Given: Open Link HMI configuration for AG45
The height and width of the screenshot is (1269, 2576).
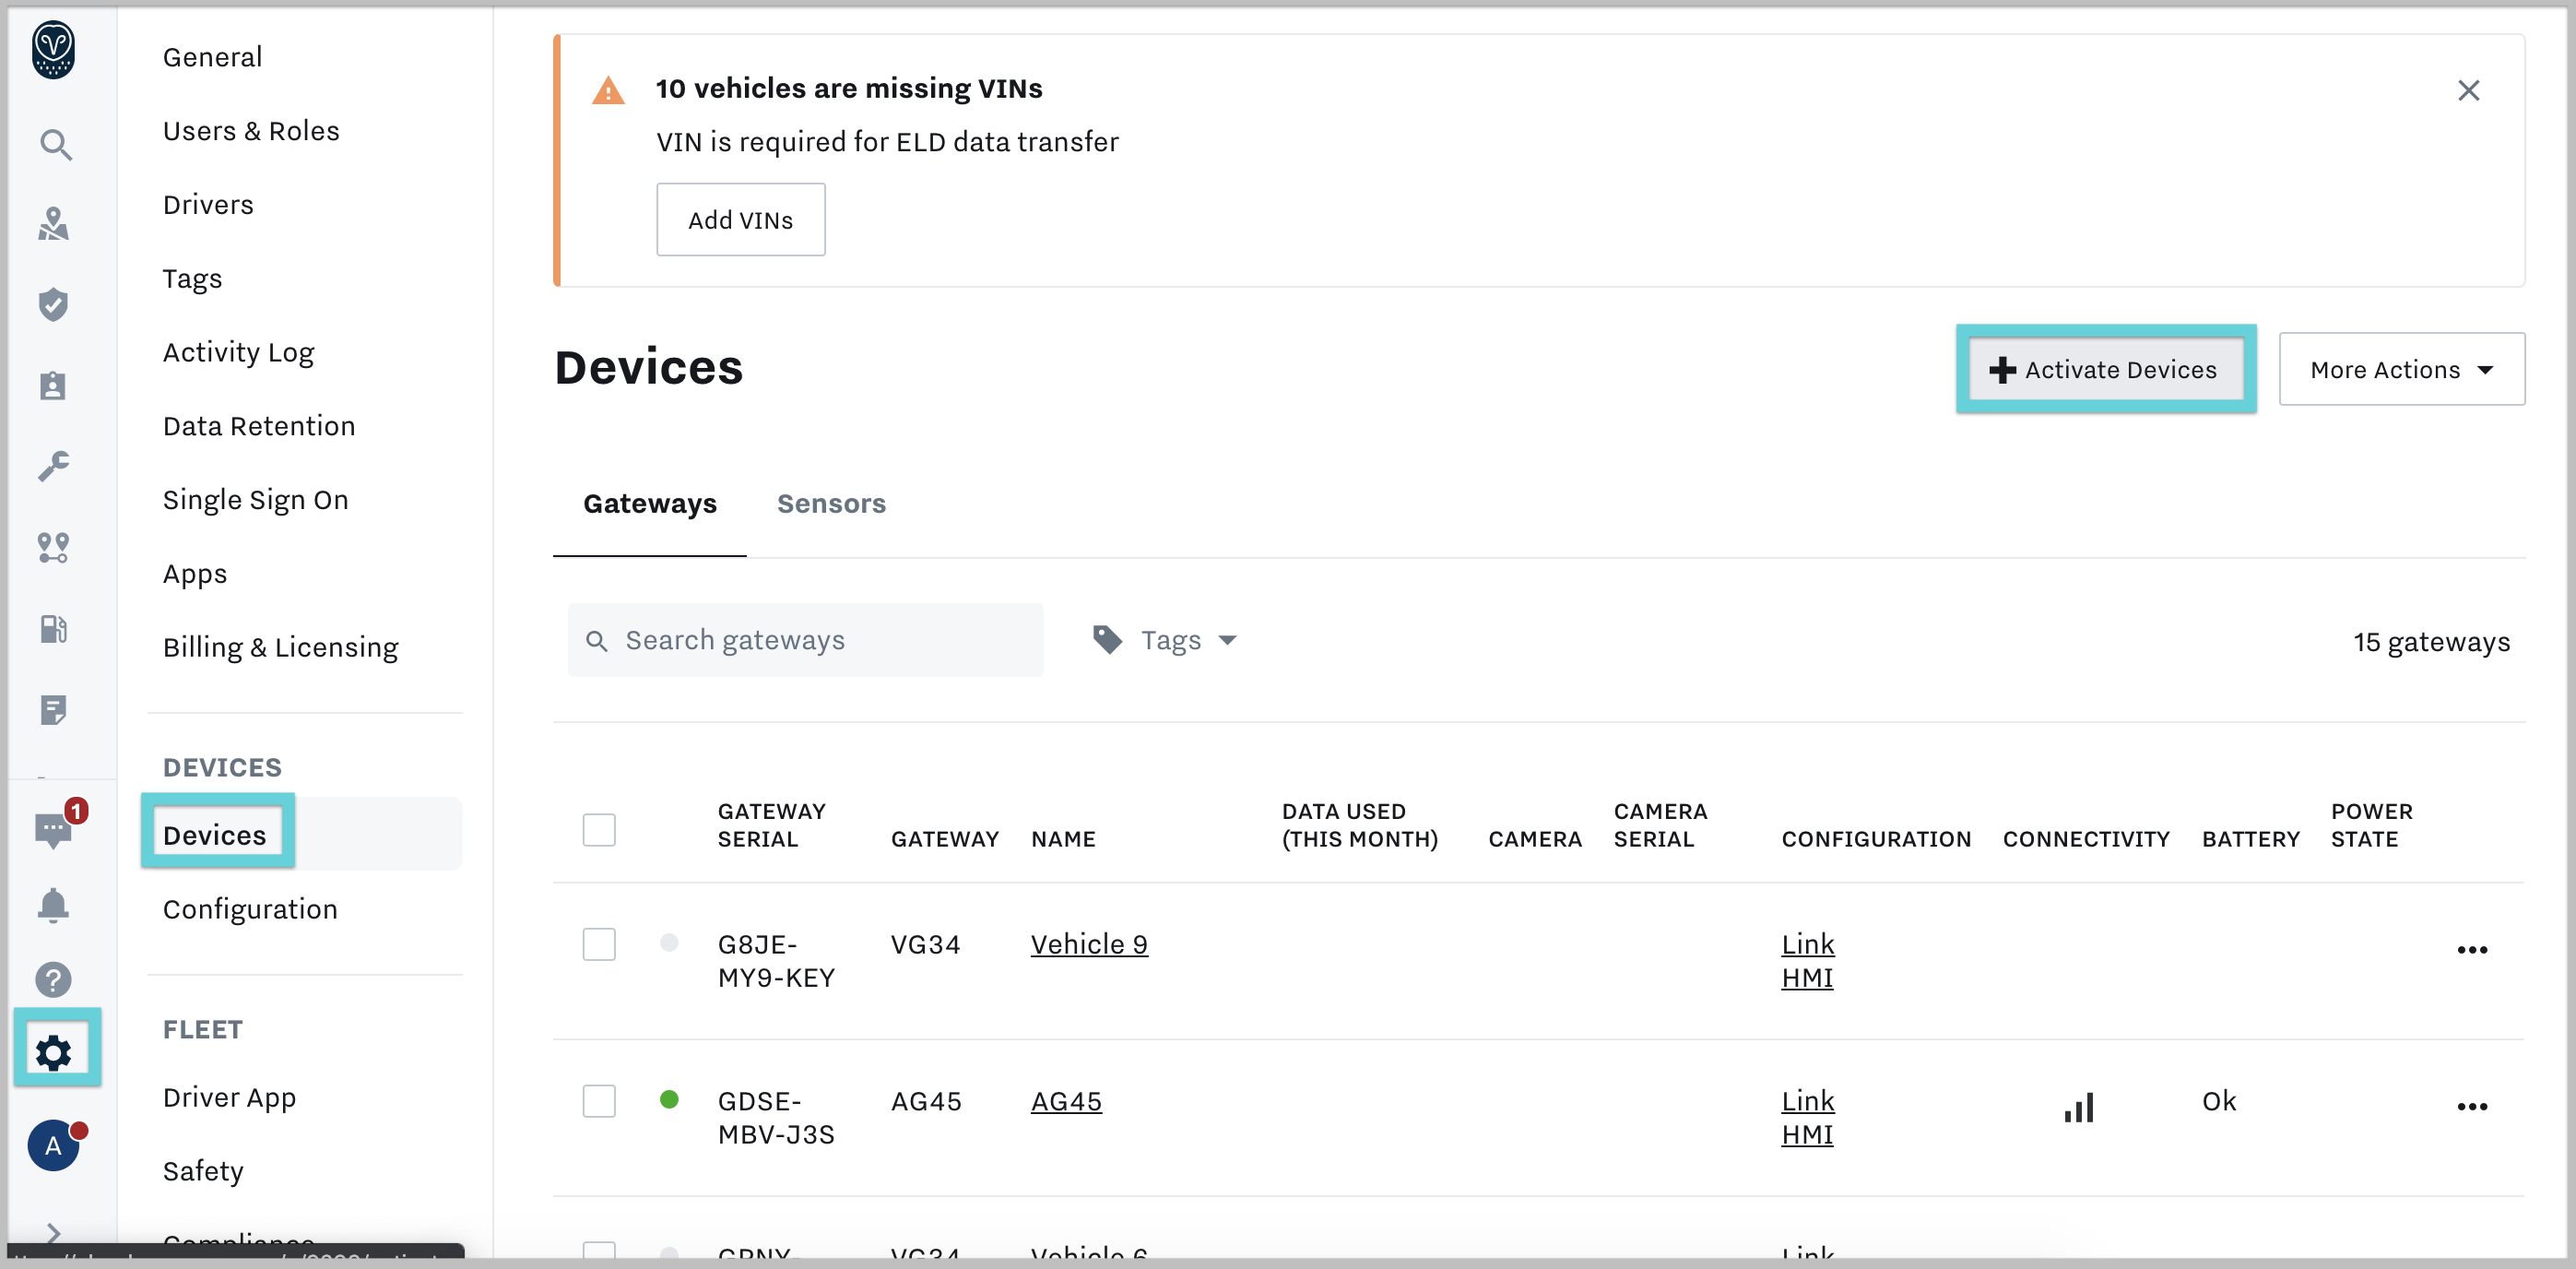Looking at the screenshot, I should click(x=1808, y=1117).
